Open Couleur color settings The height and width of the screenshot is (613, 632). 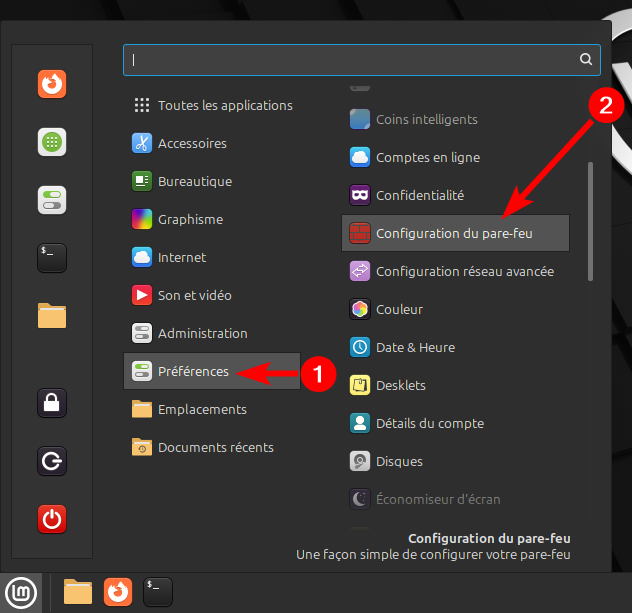pos(399,309)
